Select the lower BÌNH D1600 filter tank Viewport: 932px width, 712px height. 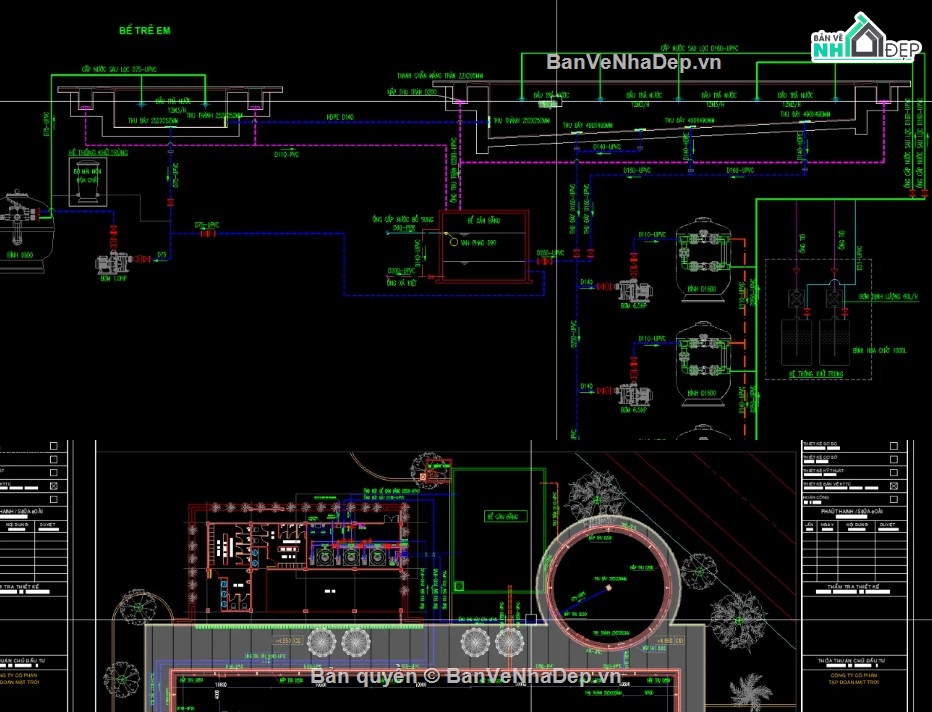pos(704,364)
